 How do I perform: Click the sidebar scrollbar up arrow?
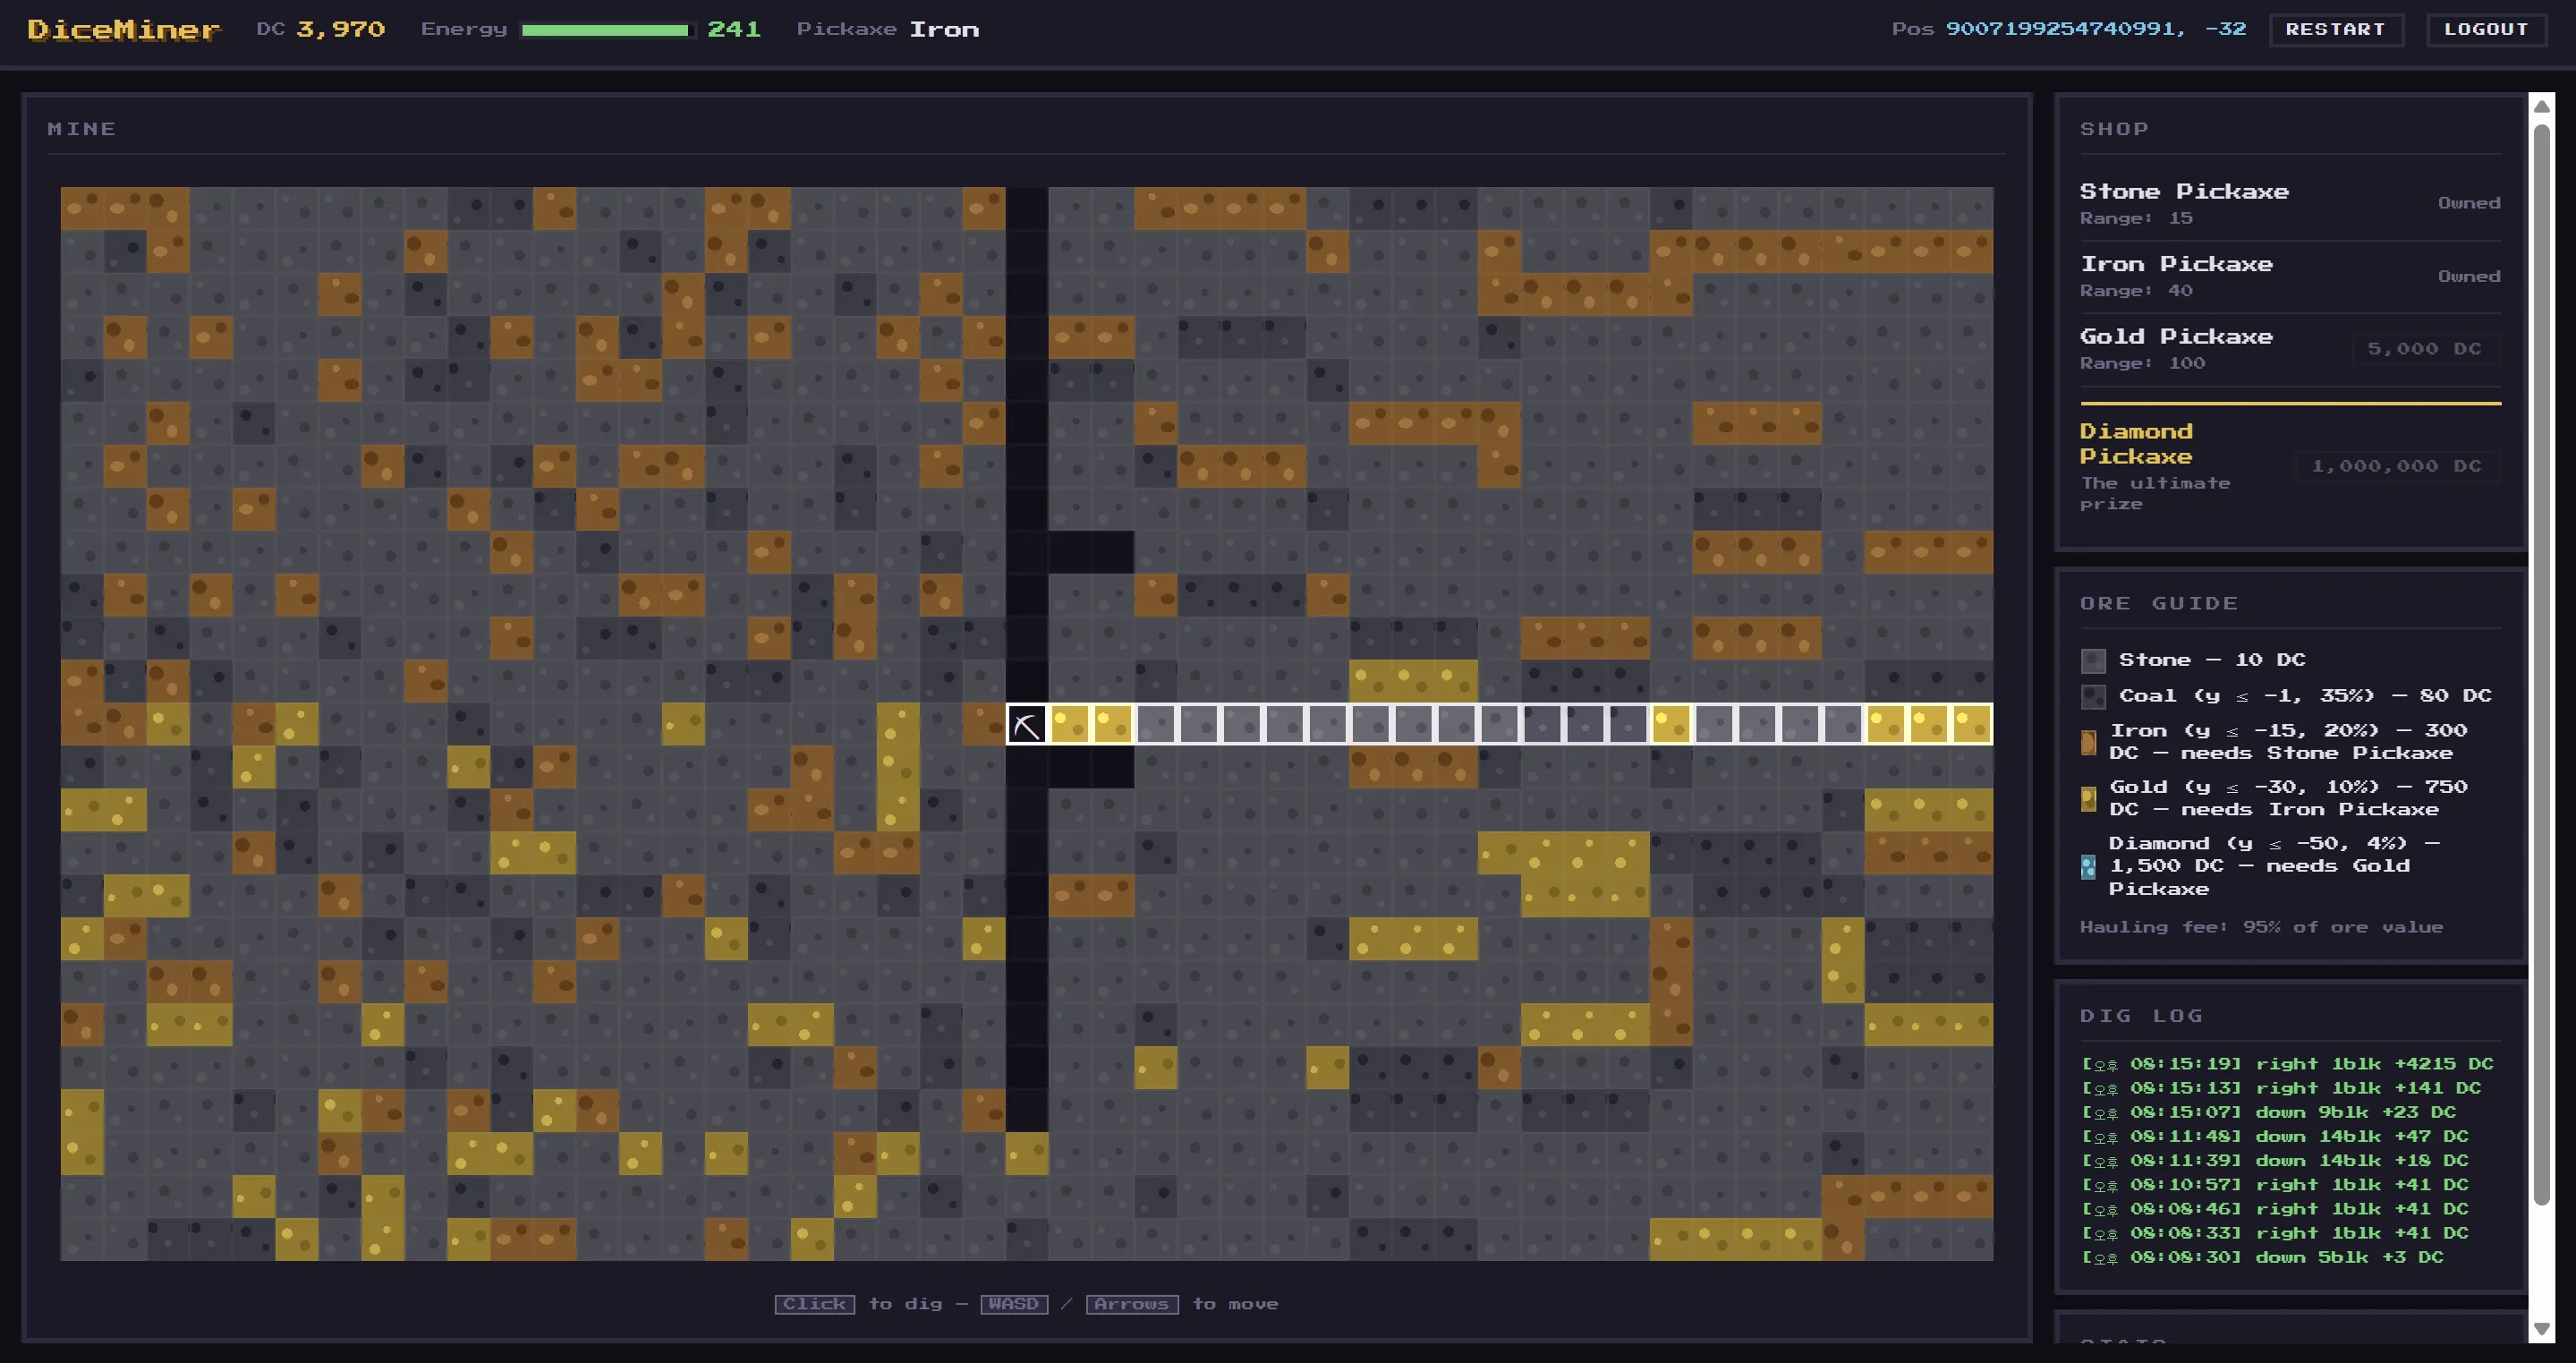point(2541,106)
